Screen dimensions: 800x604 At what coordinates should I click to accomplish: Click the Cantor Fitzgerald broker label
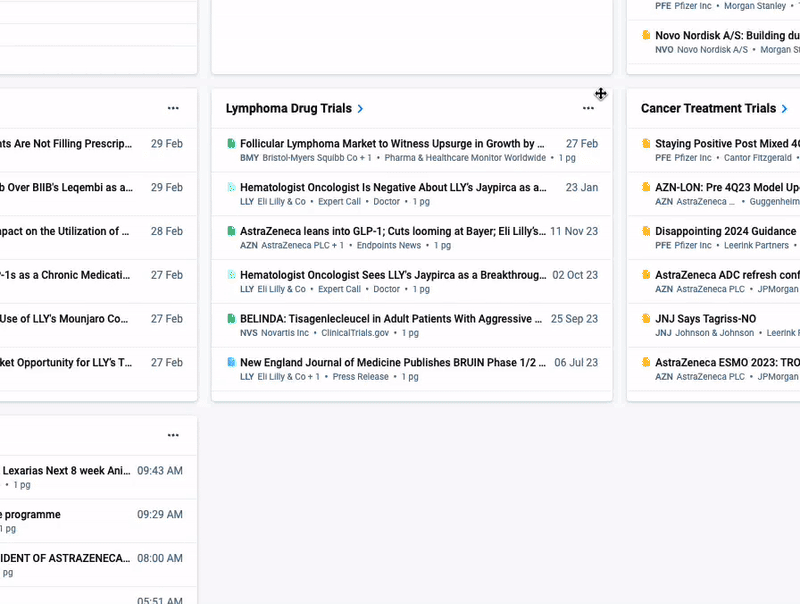click(x=758, y=158)
